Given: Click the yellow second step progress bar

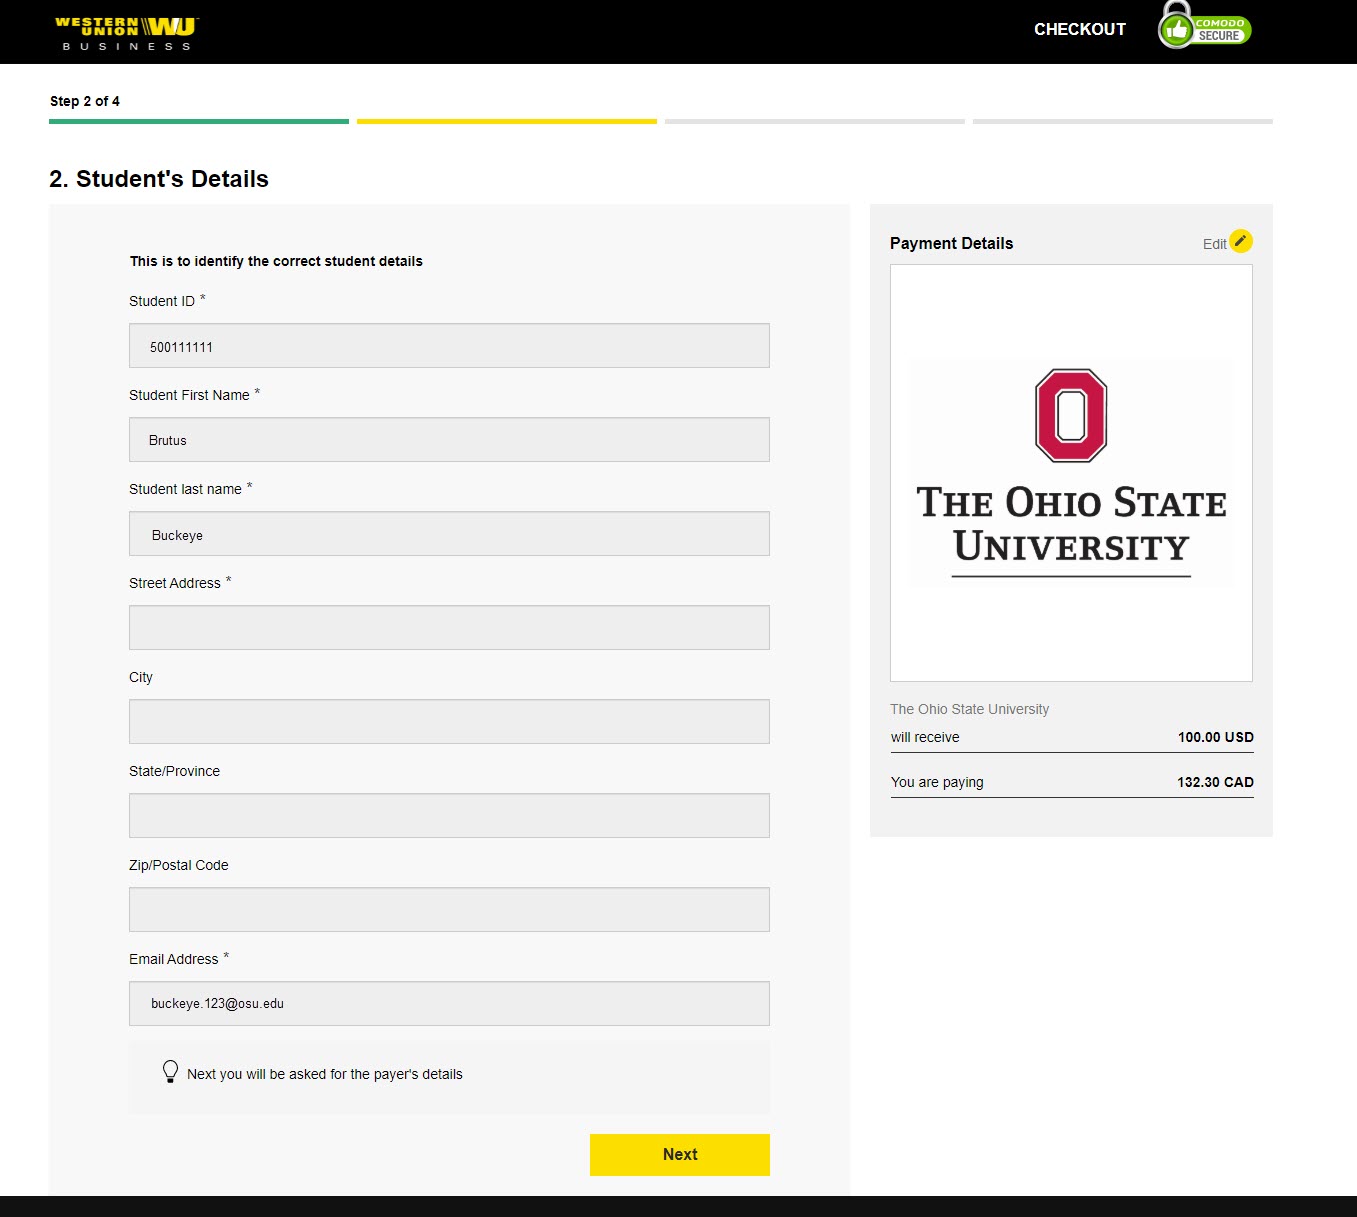Looking at the screenshot, I should pyautogui.click(x=507, y=121).
